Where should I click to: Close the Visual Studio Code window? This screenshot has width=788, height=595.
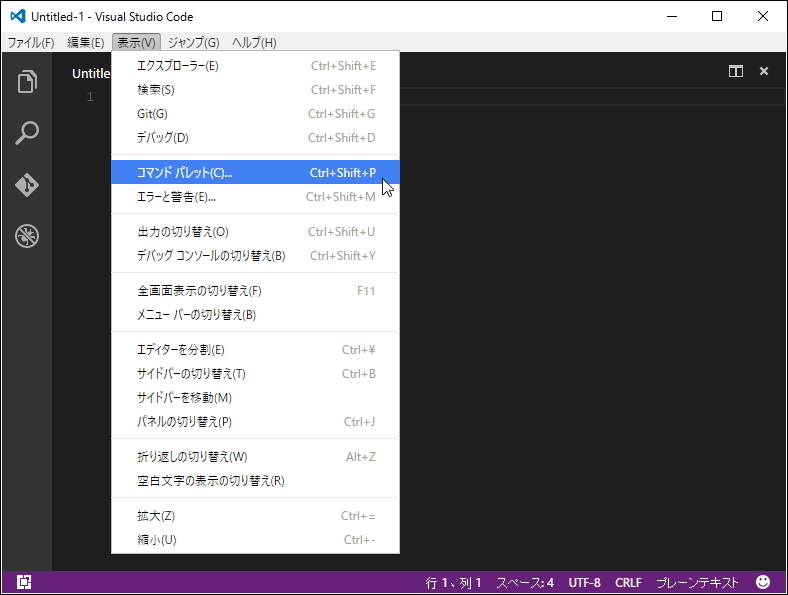click(x=763, y=16)
